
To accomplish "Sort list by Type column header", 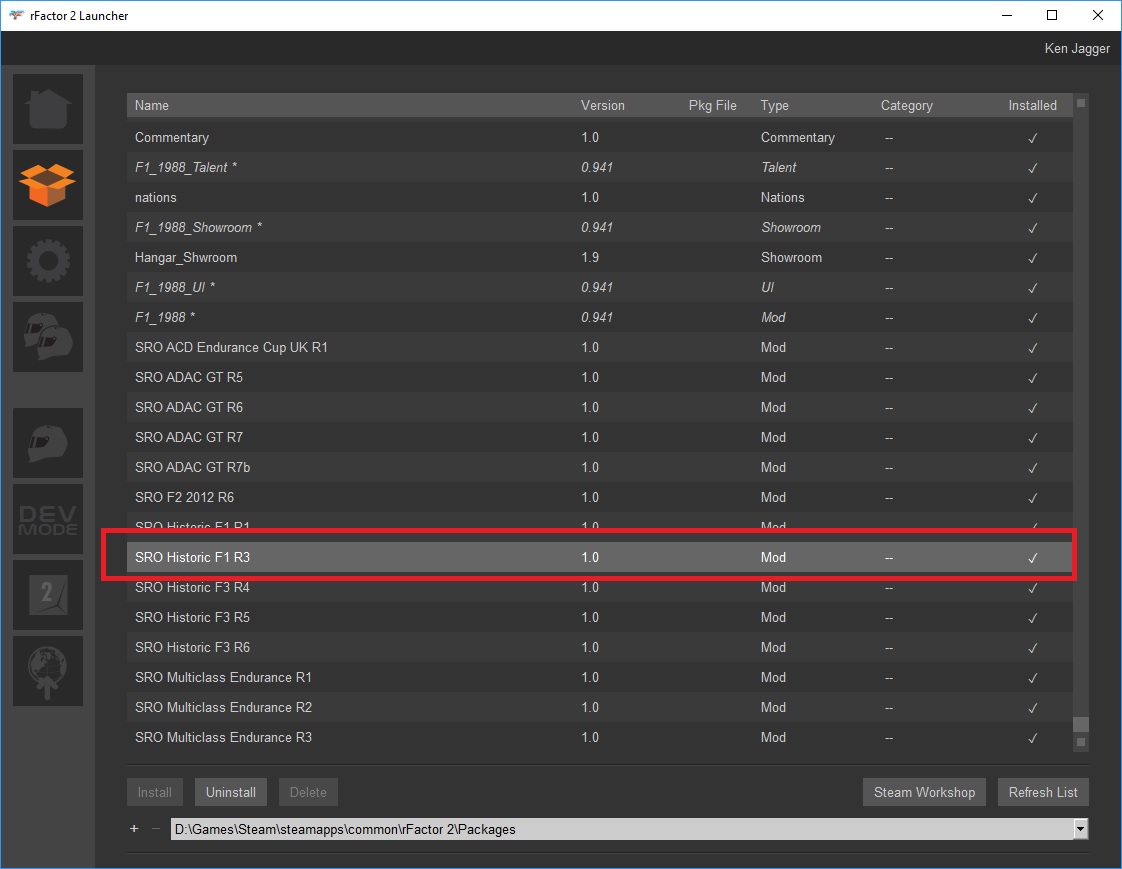I will 774,105.
